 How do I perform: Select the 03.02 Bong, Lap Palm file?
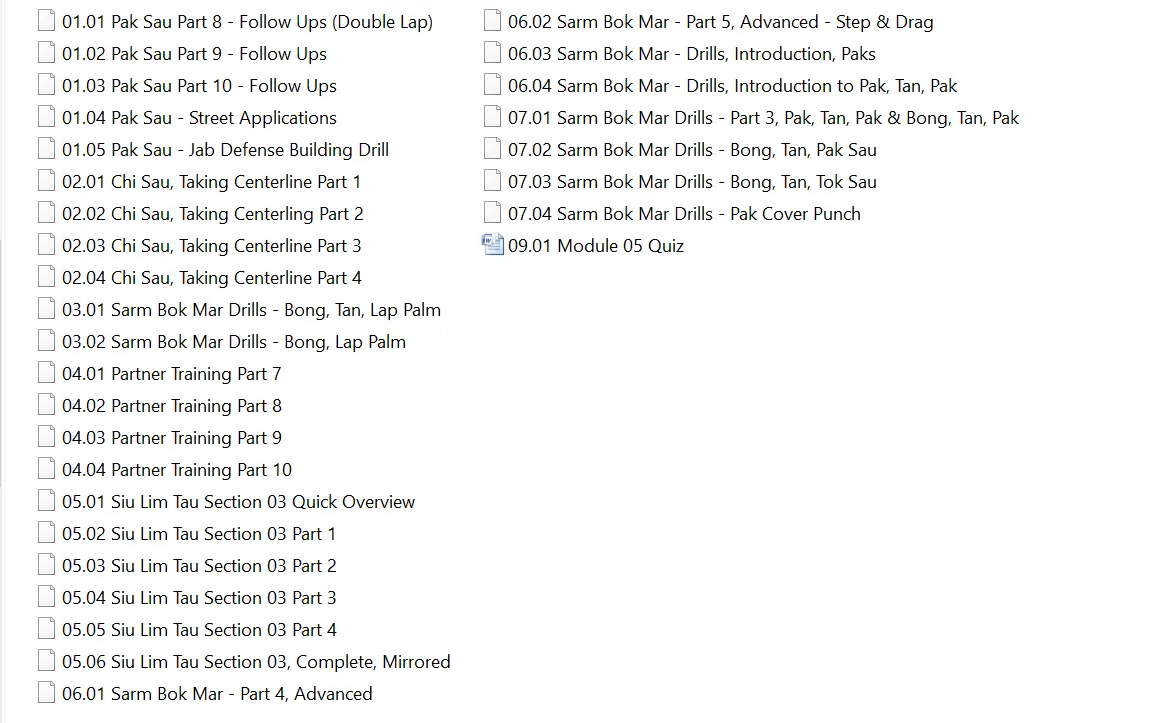coord(233,342)
